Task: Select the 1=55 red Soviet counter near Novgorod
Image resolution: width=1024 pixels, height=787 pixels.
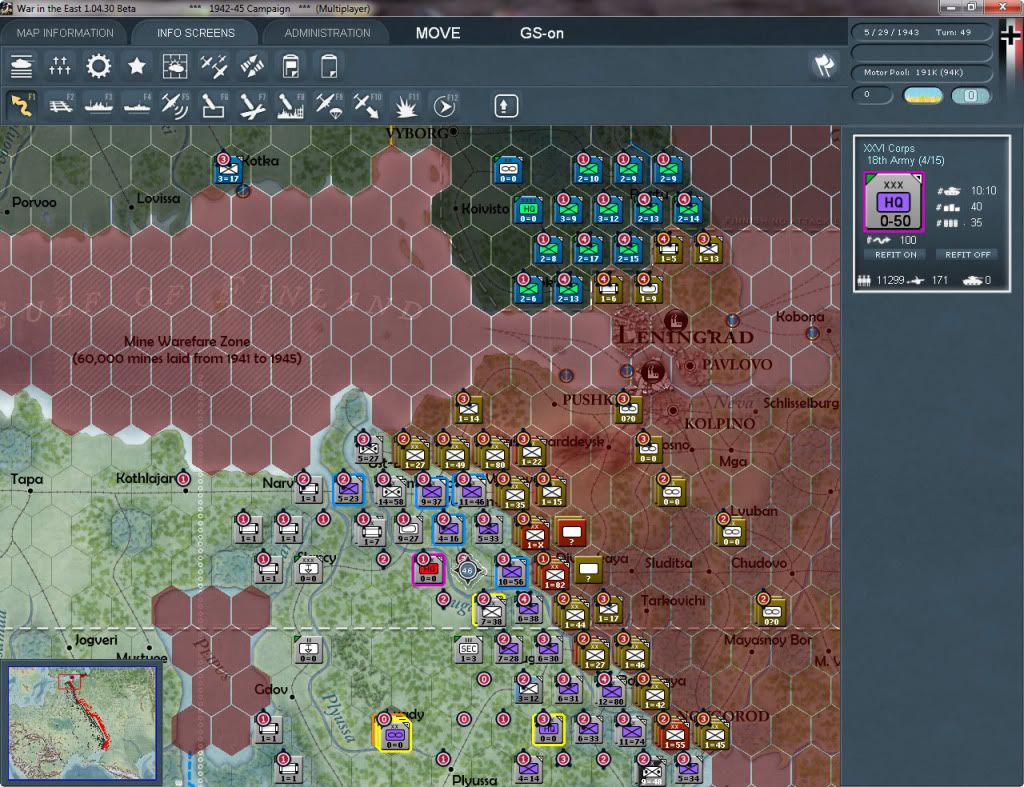Action: pos(673,735)
